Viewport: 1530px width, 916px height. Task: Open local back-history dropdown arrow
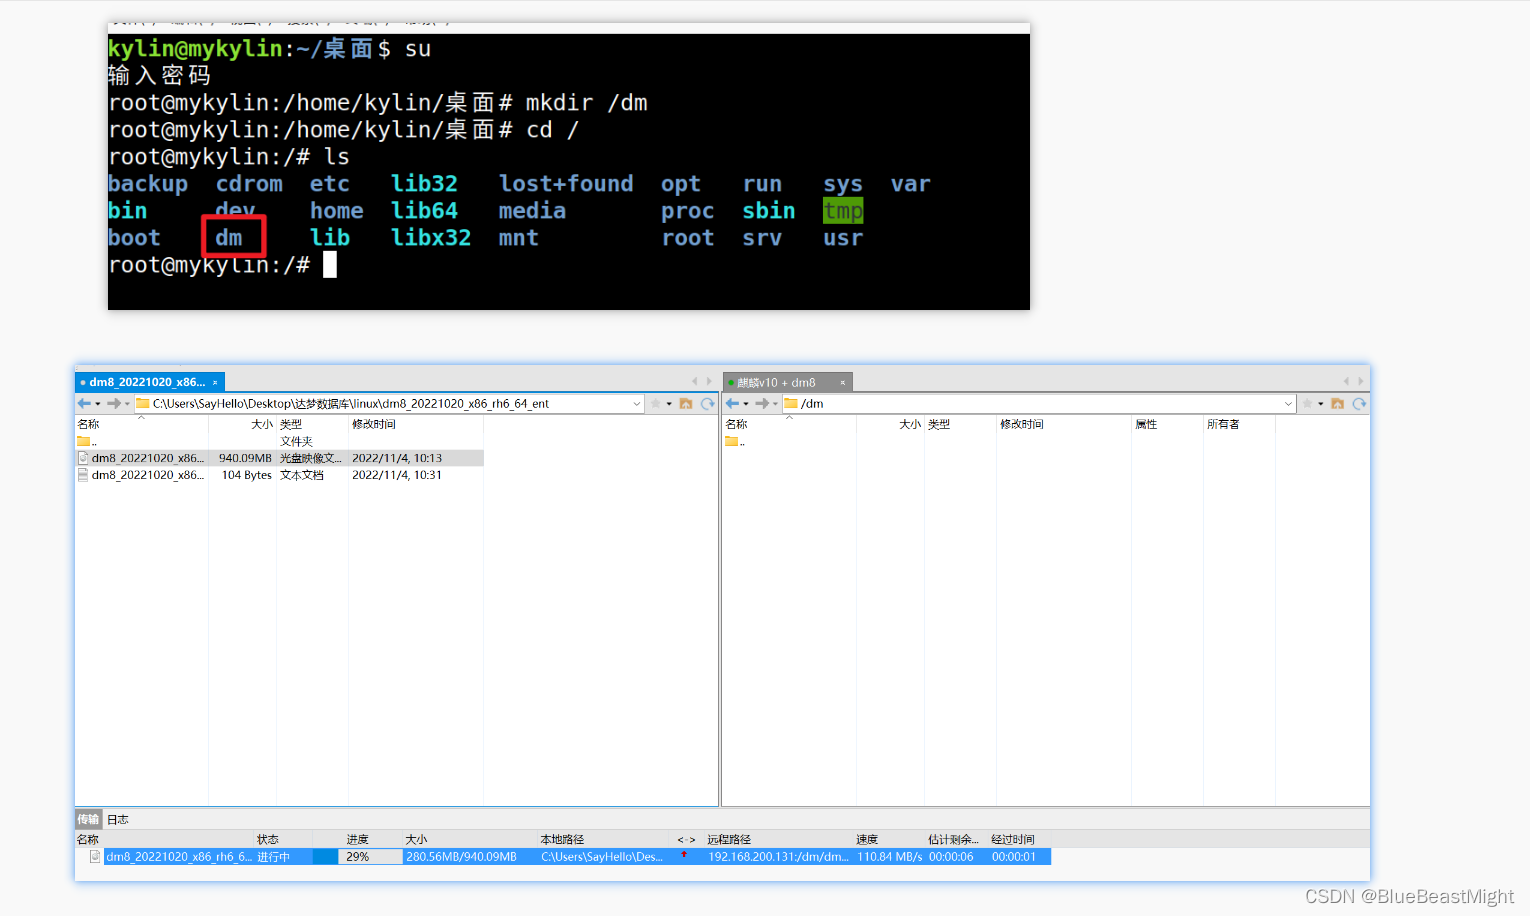pyautogui.click(x=97, y=404)
